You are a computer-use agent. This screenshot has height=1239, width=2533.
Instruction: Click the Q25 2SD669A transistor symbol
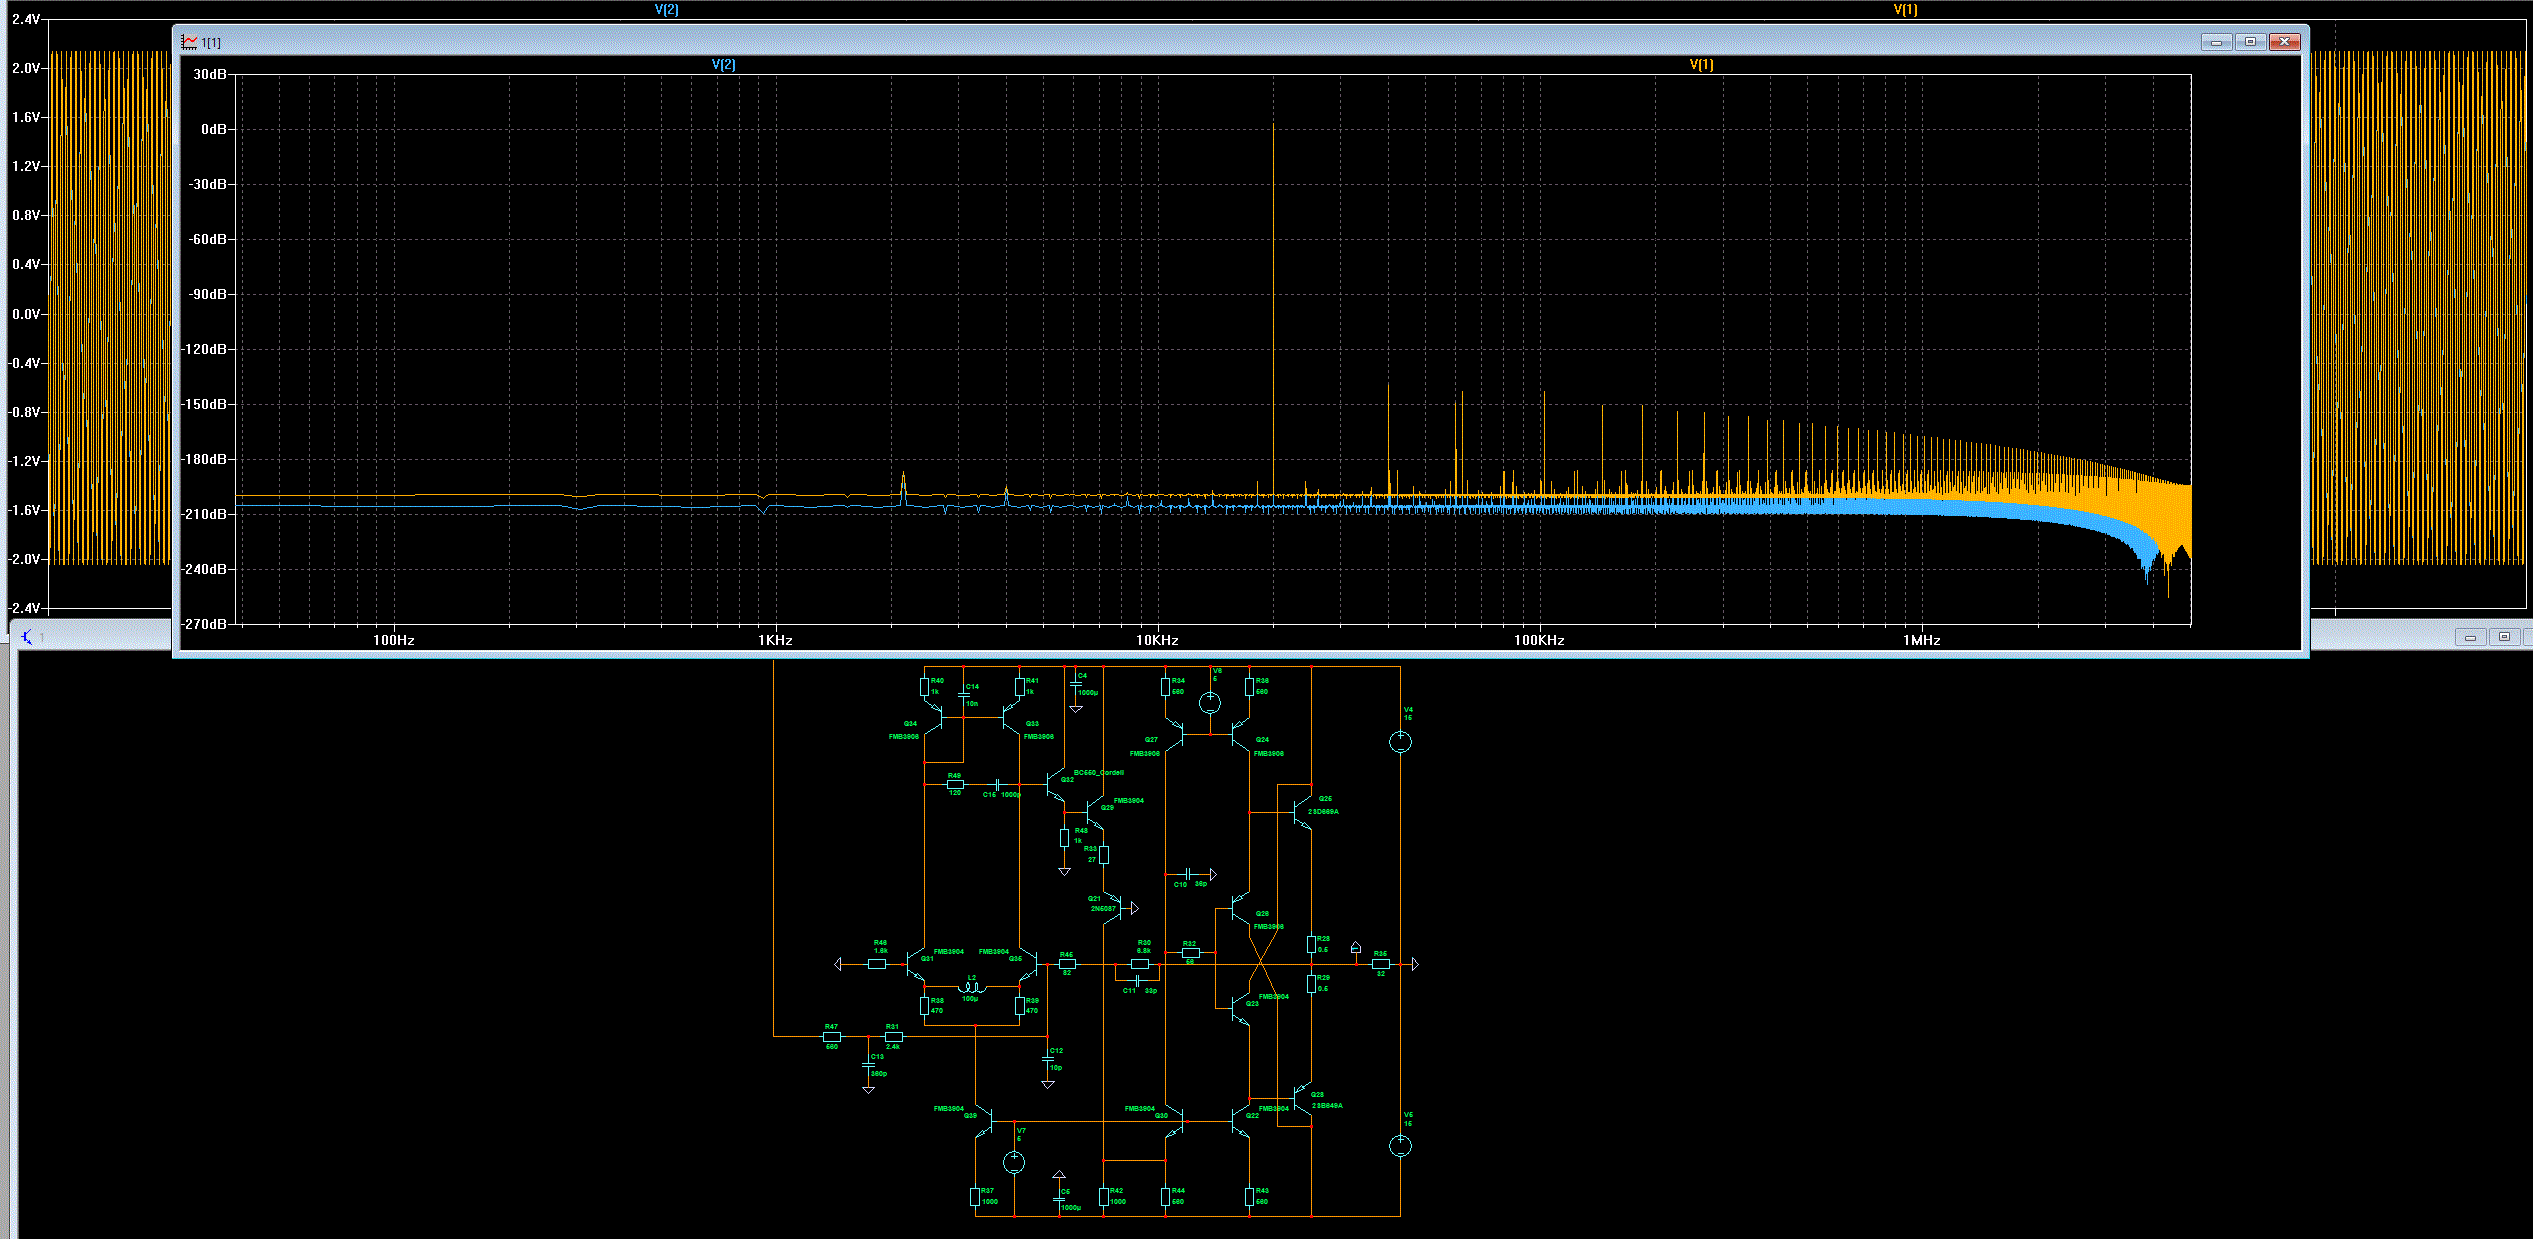click(x=1302, y=811)
